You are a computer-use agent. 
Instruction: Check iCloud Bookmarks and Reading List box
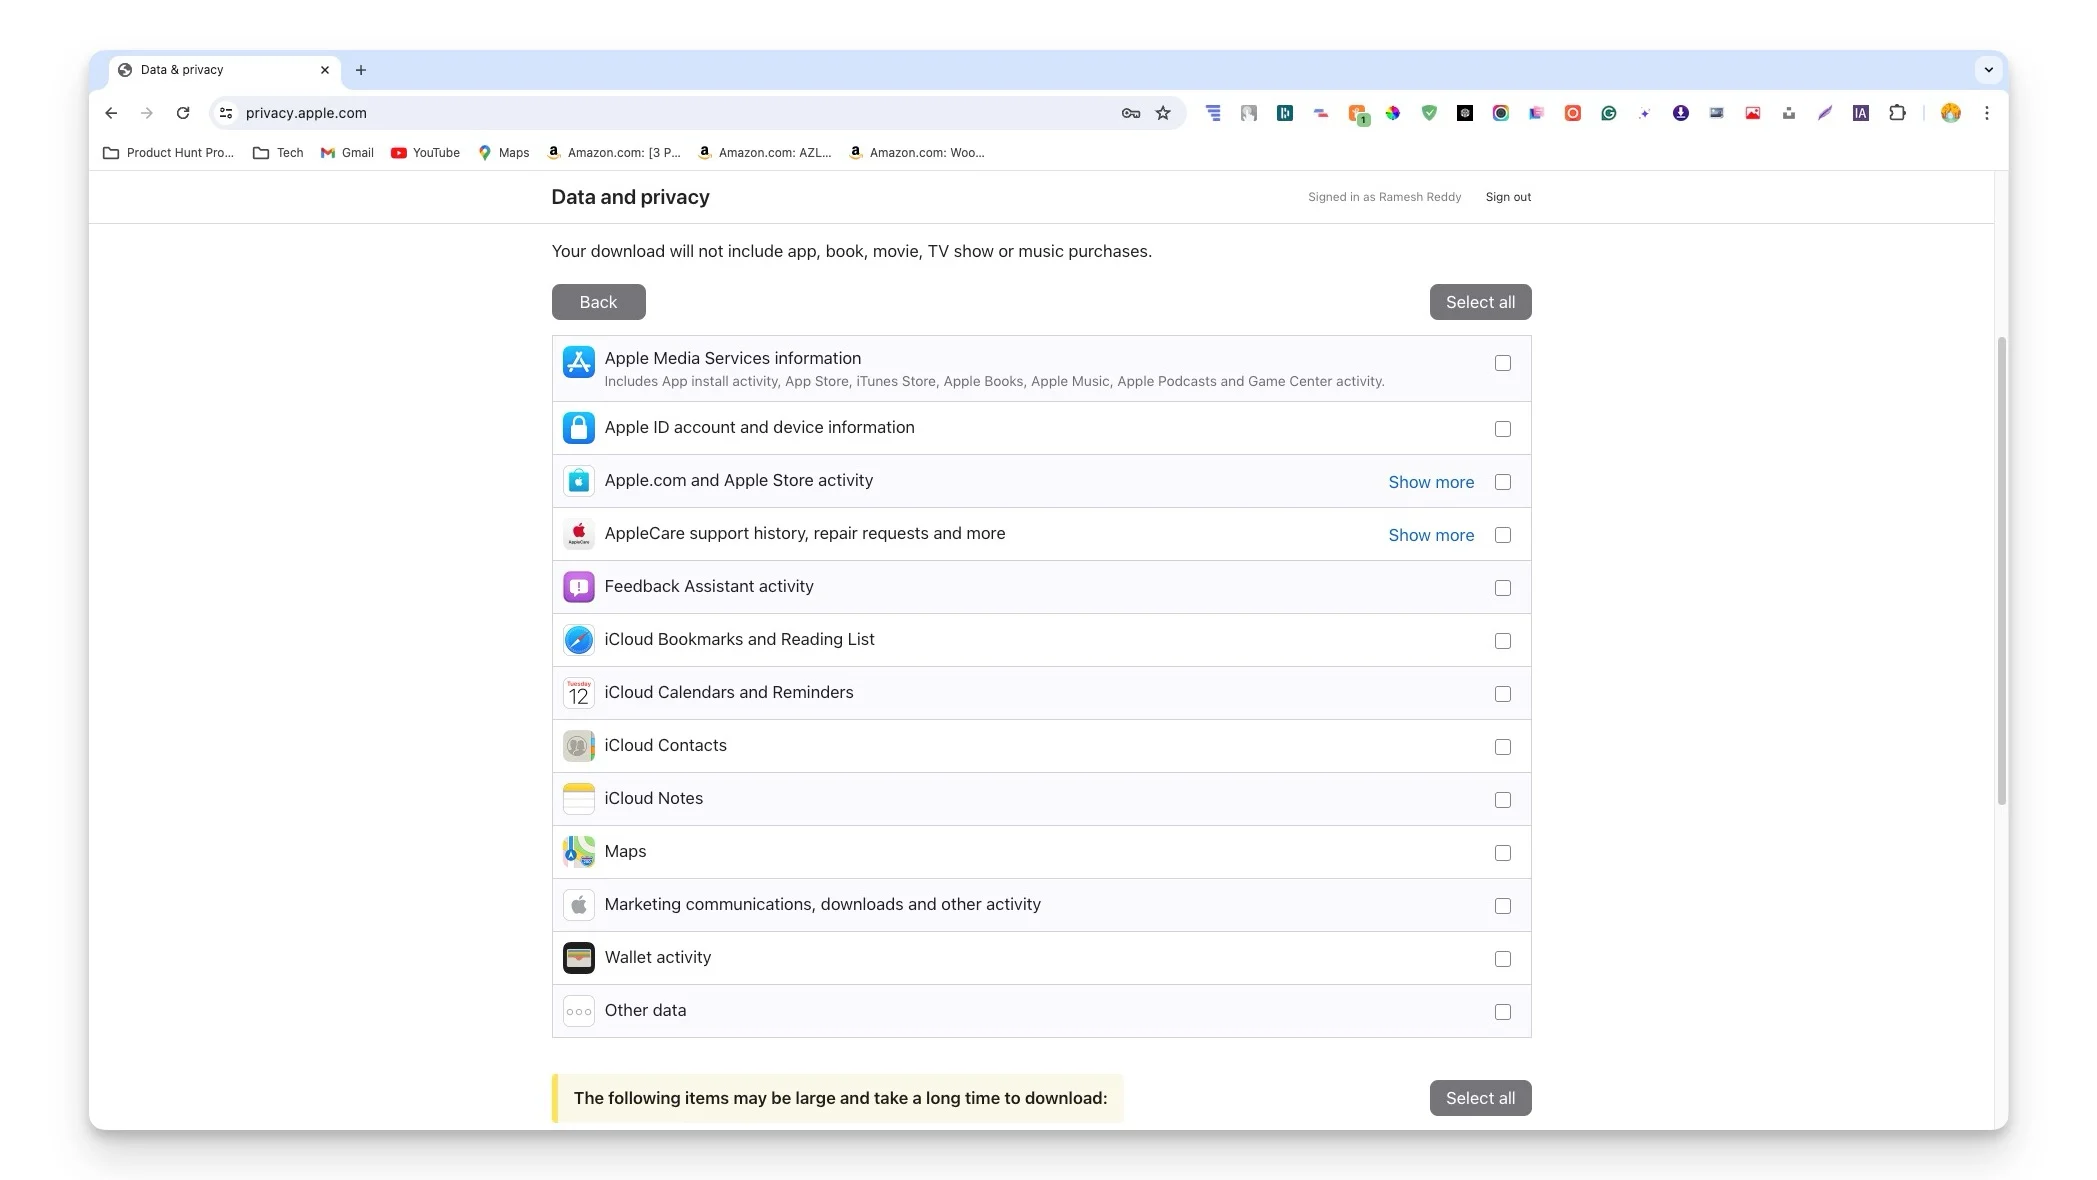pos(1503,641)
